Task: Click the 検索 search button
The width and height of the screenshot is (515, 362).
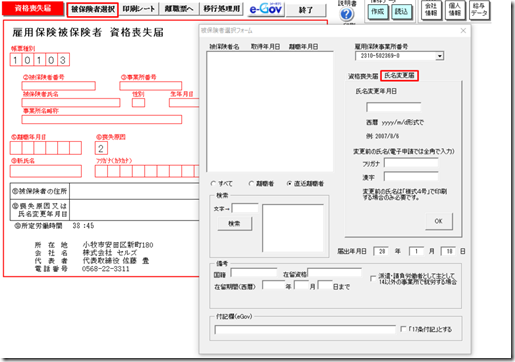Action: pos(234,224)
